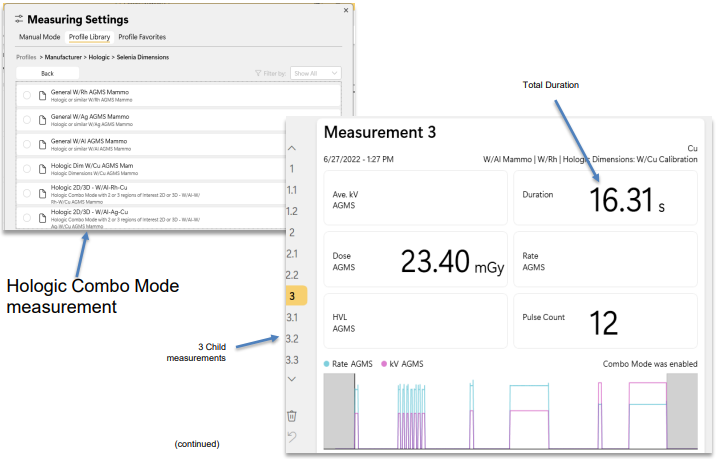Image resolution: width=719 pixels, height=459 pixels.
Task: Click the Measuring Settings sliders icon
Action: (19, 19)
